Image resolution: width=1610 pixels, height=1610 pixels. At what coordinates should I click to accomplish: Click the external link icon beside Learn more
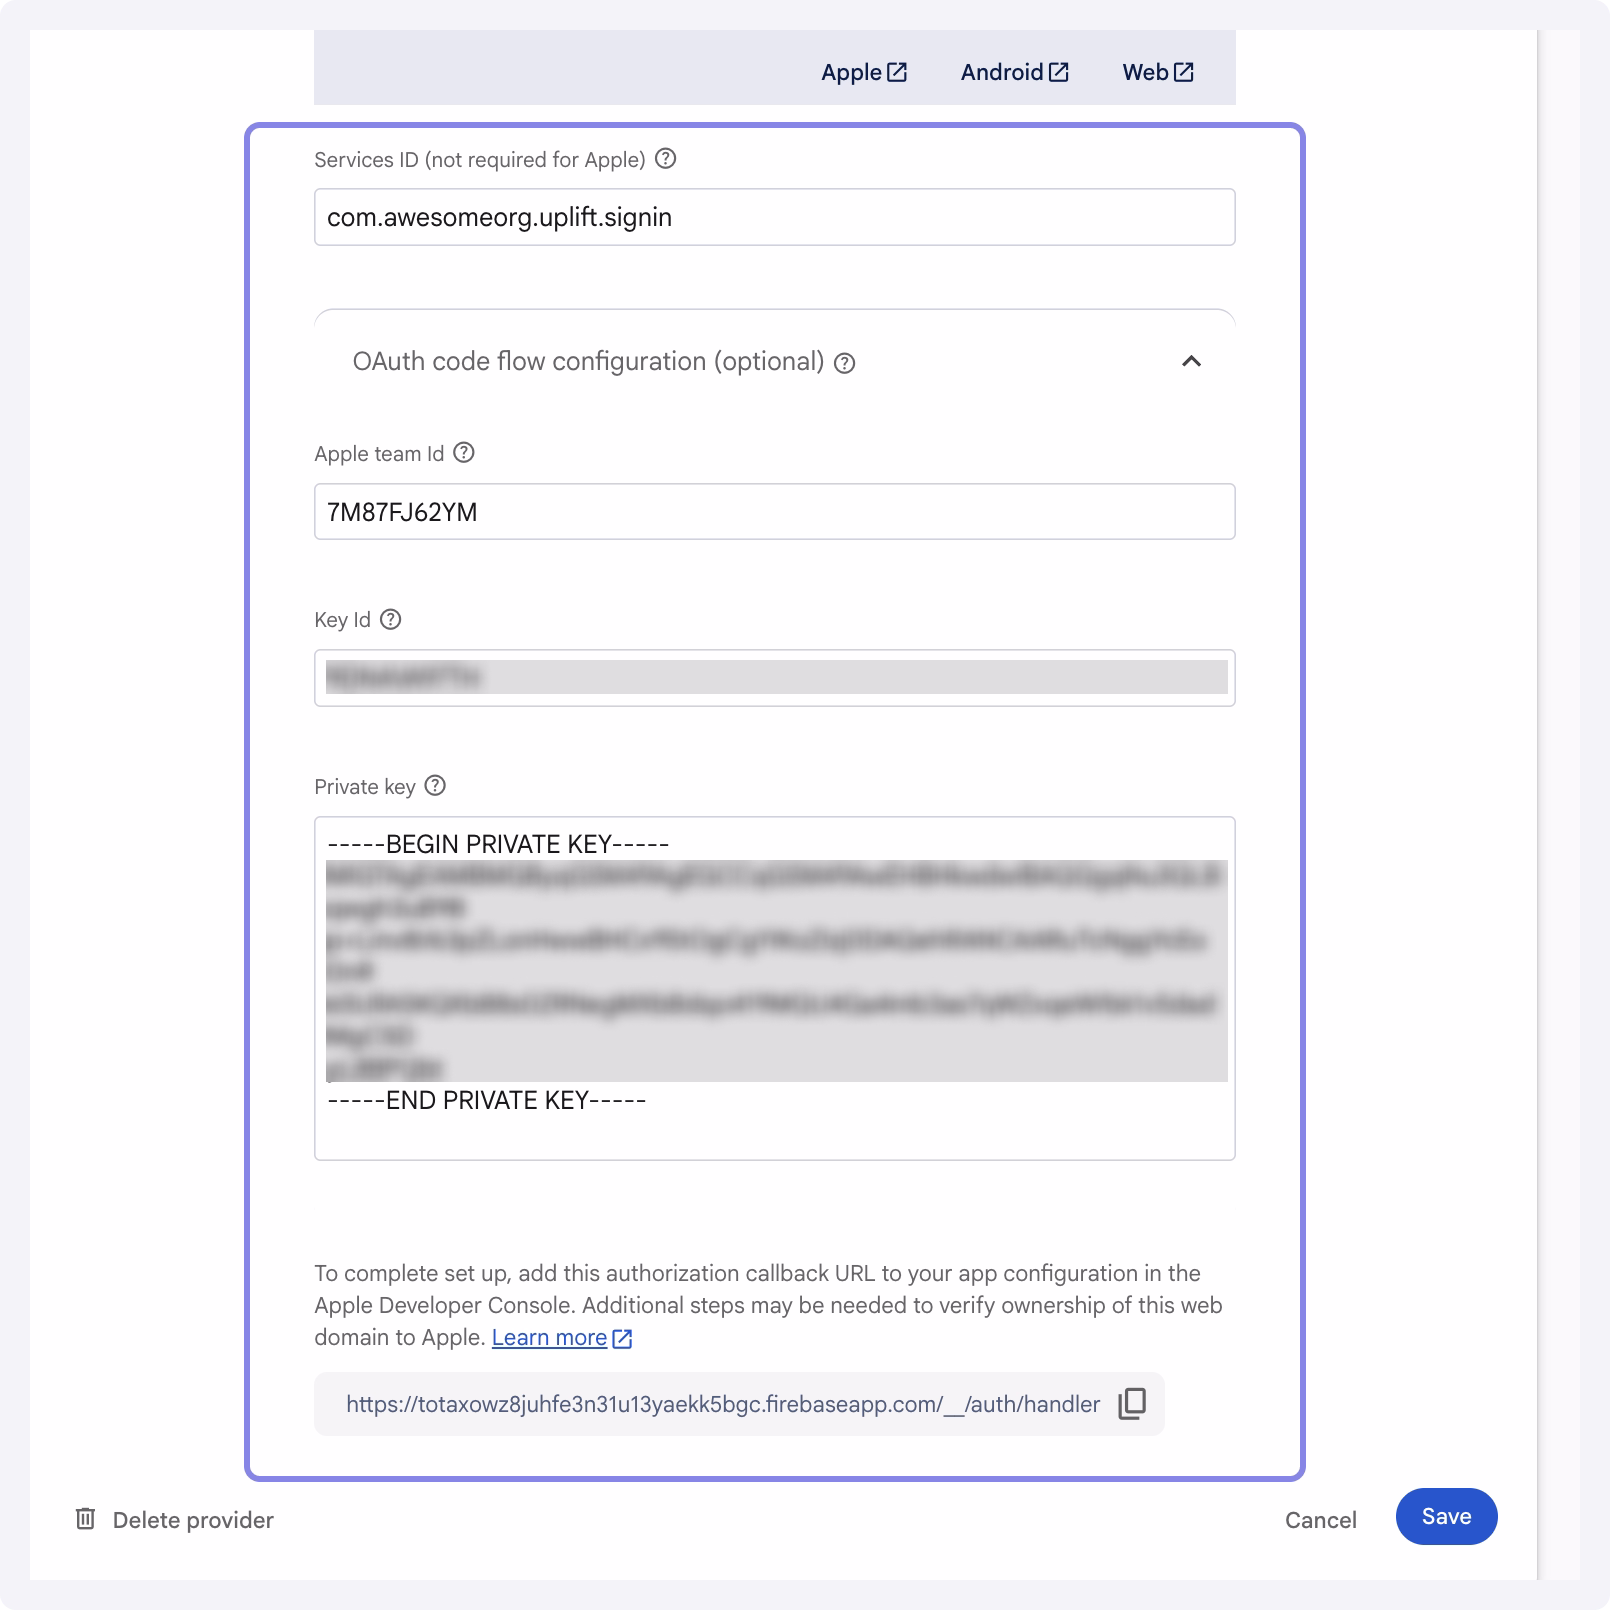(623, 1337)
